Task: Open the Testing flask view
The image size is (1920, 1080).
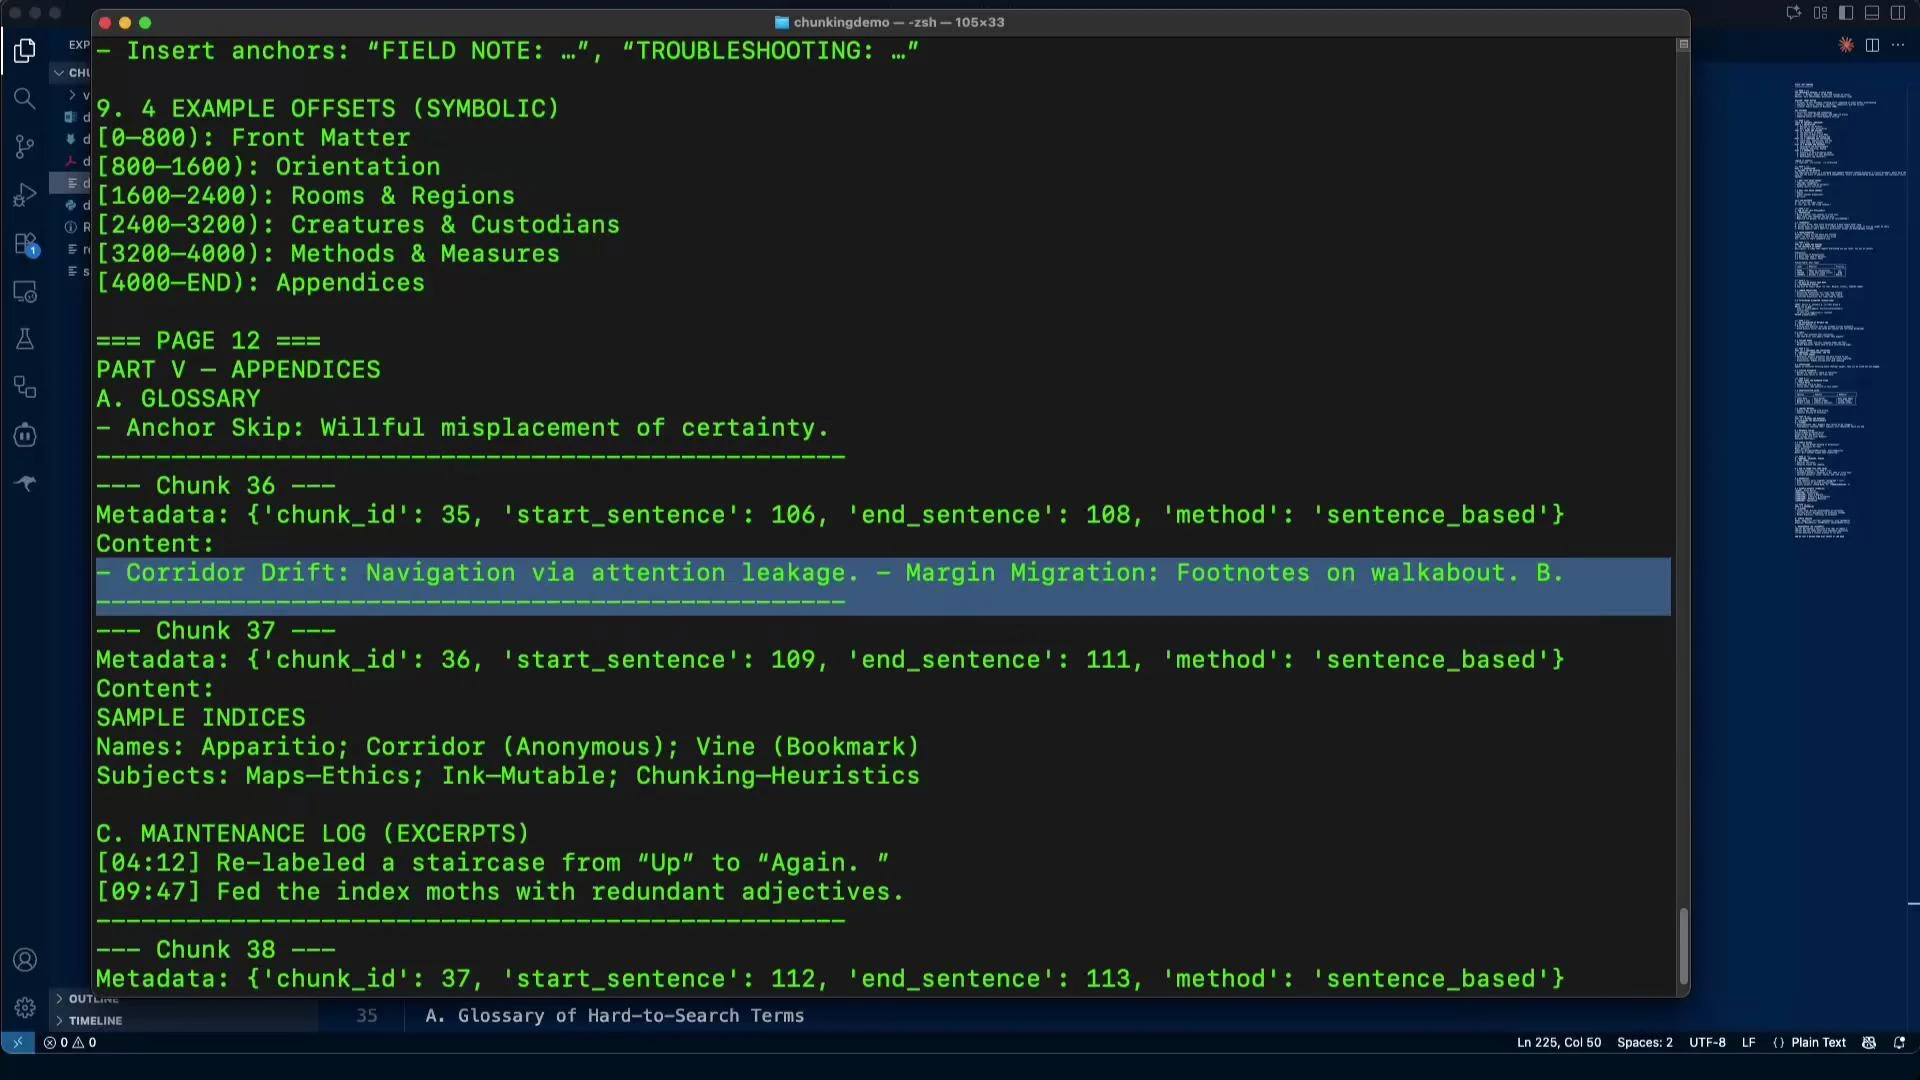Action: pyautogui.click(x=25, y=340)
